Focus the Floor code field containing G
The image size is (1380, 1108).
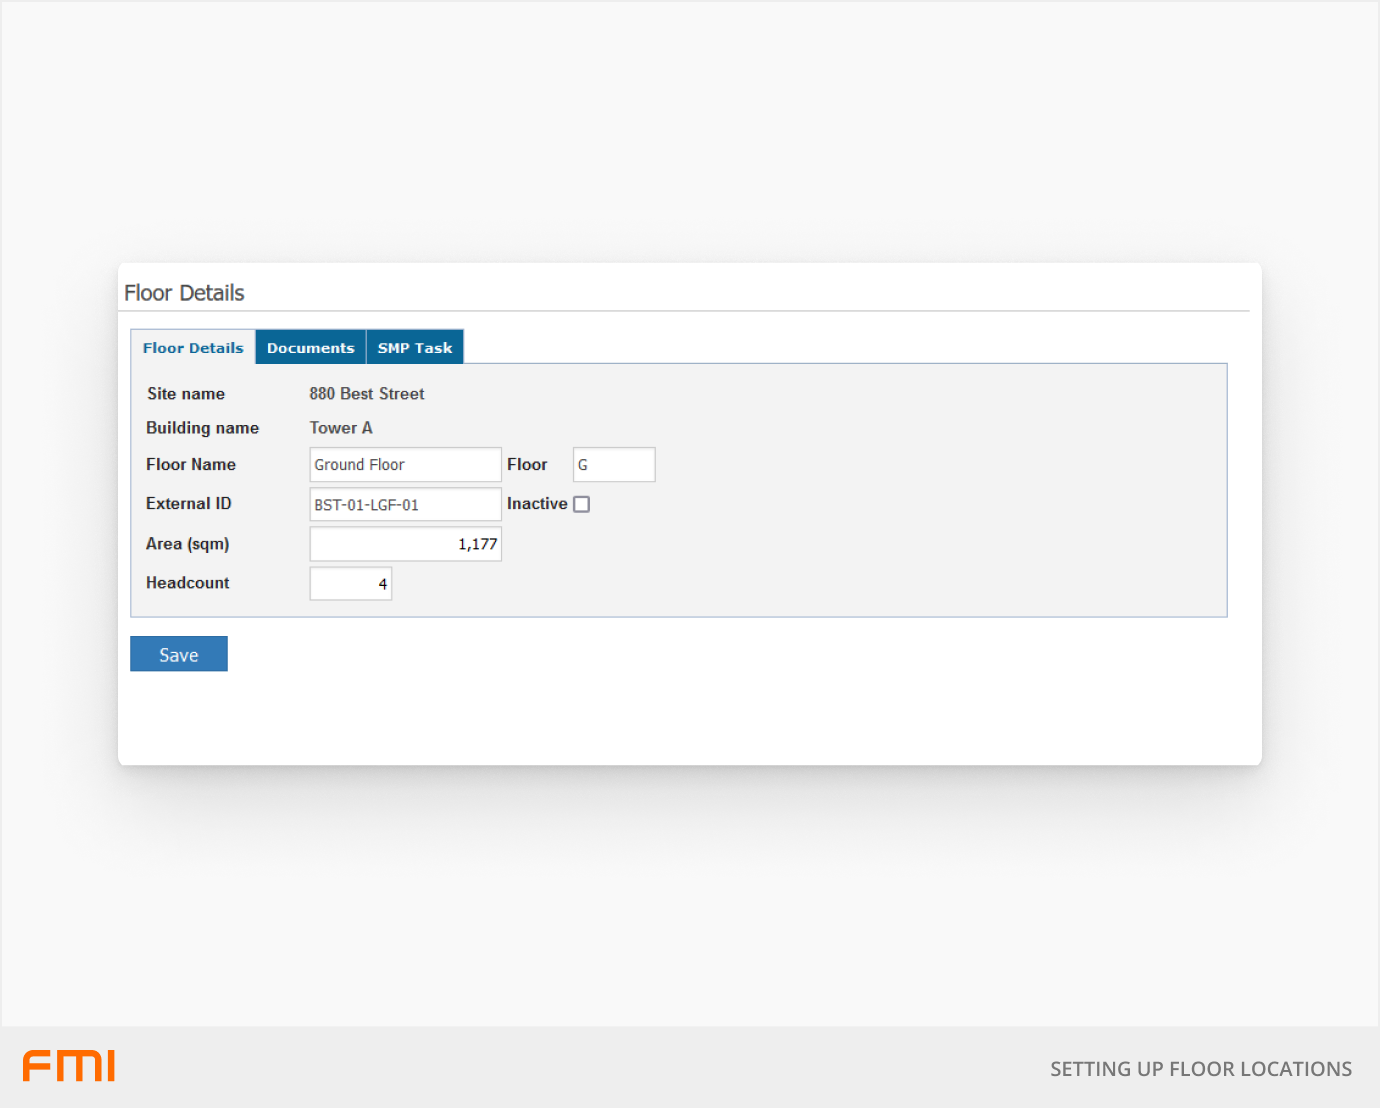pyautogui.click(x=613, y=465)
